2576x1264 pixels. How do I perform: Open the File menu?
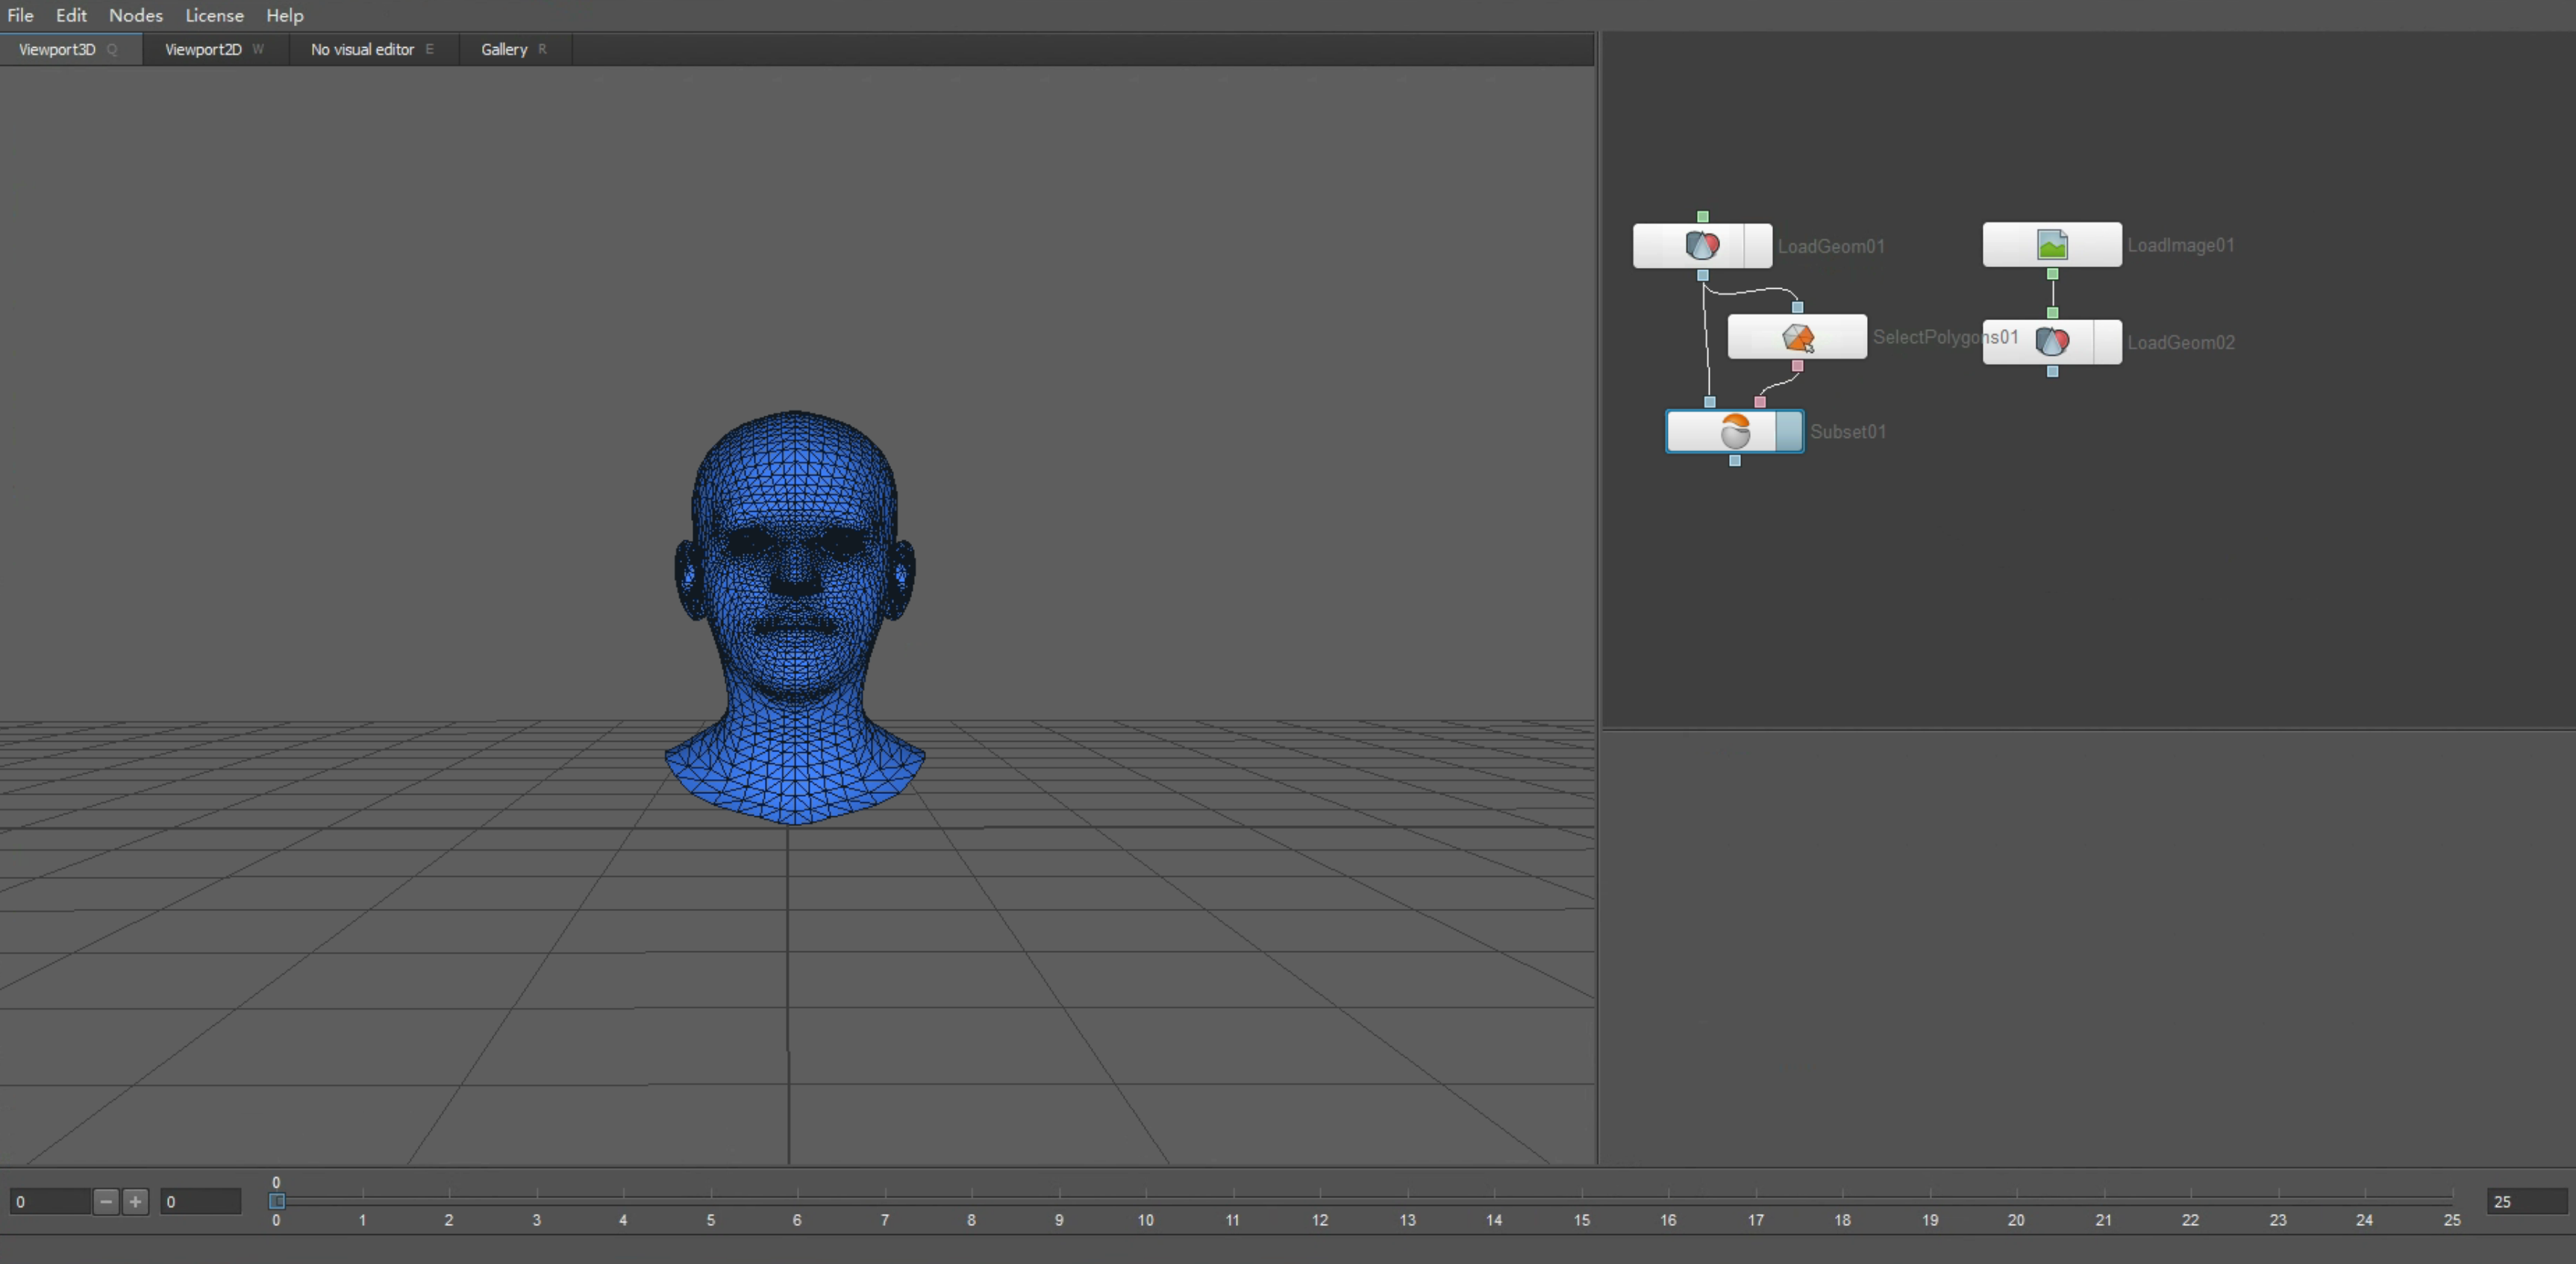click(20, 15)
